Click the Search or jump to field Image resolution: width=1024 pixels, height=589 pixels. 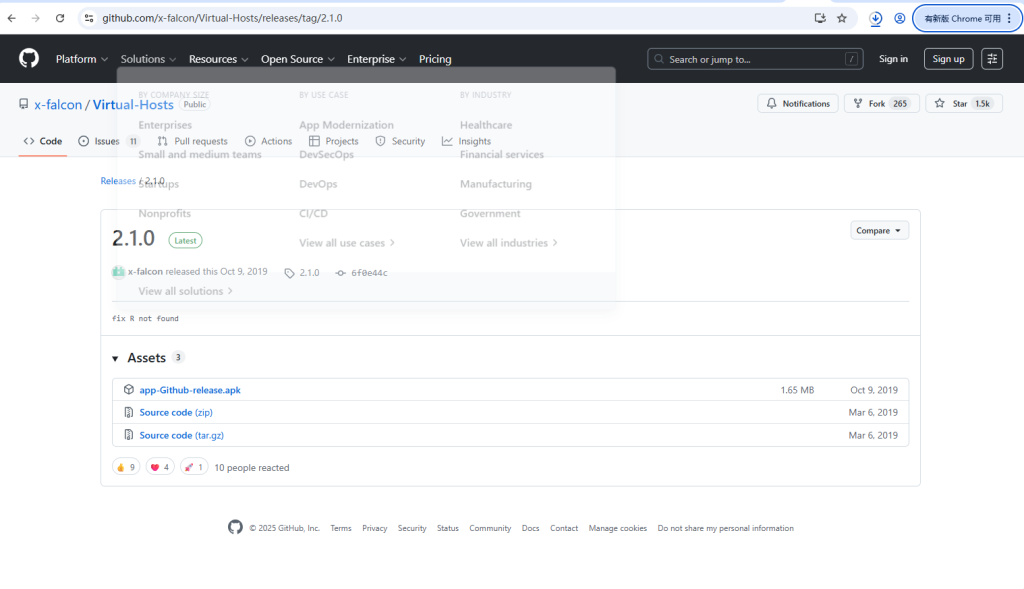(755, 59)
